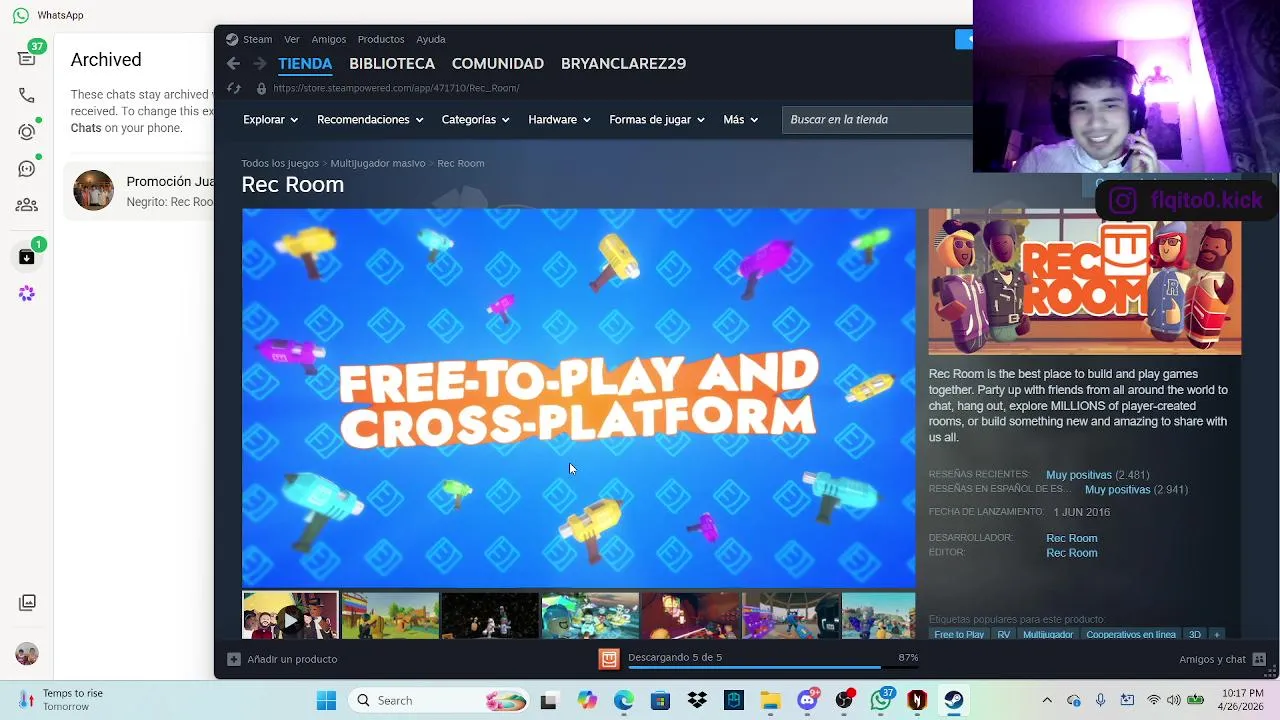The height and width of the screenshot is (720, 1280).
Task: Click the Multijugador tag
Action: coord(1048,634)
